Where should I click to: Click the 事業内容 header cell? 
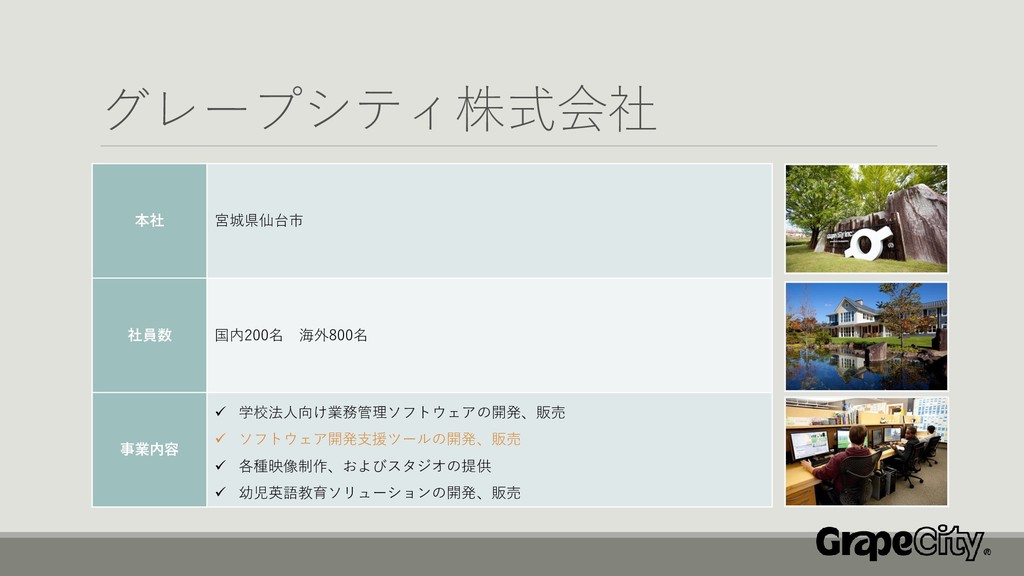pyautogui.click(x=150, y=449)
